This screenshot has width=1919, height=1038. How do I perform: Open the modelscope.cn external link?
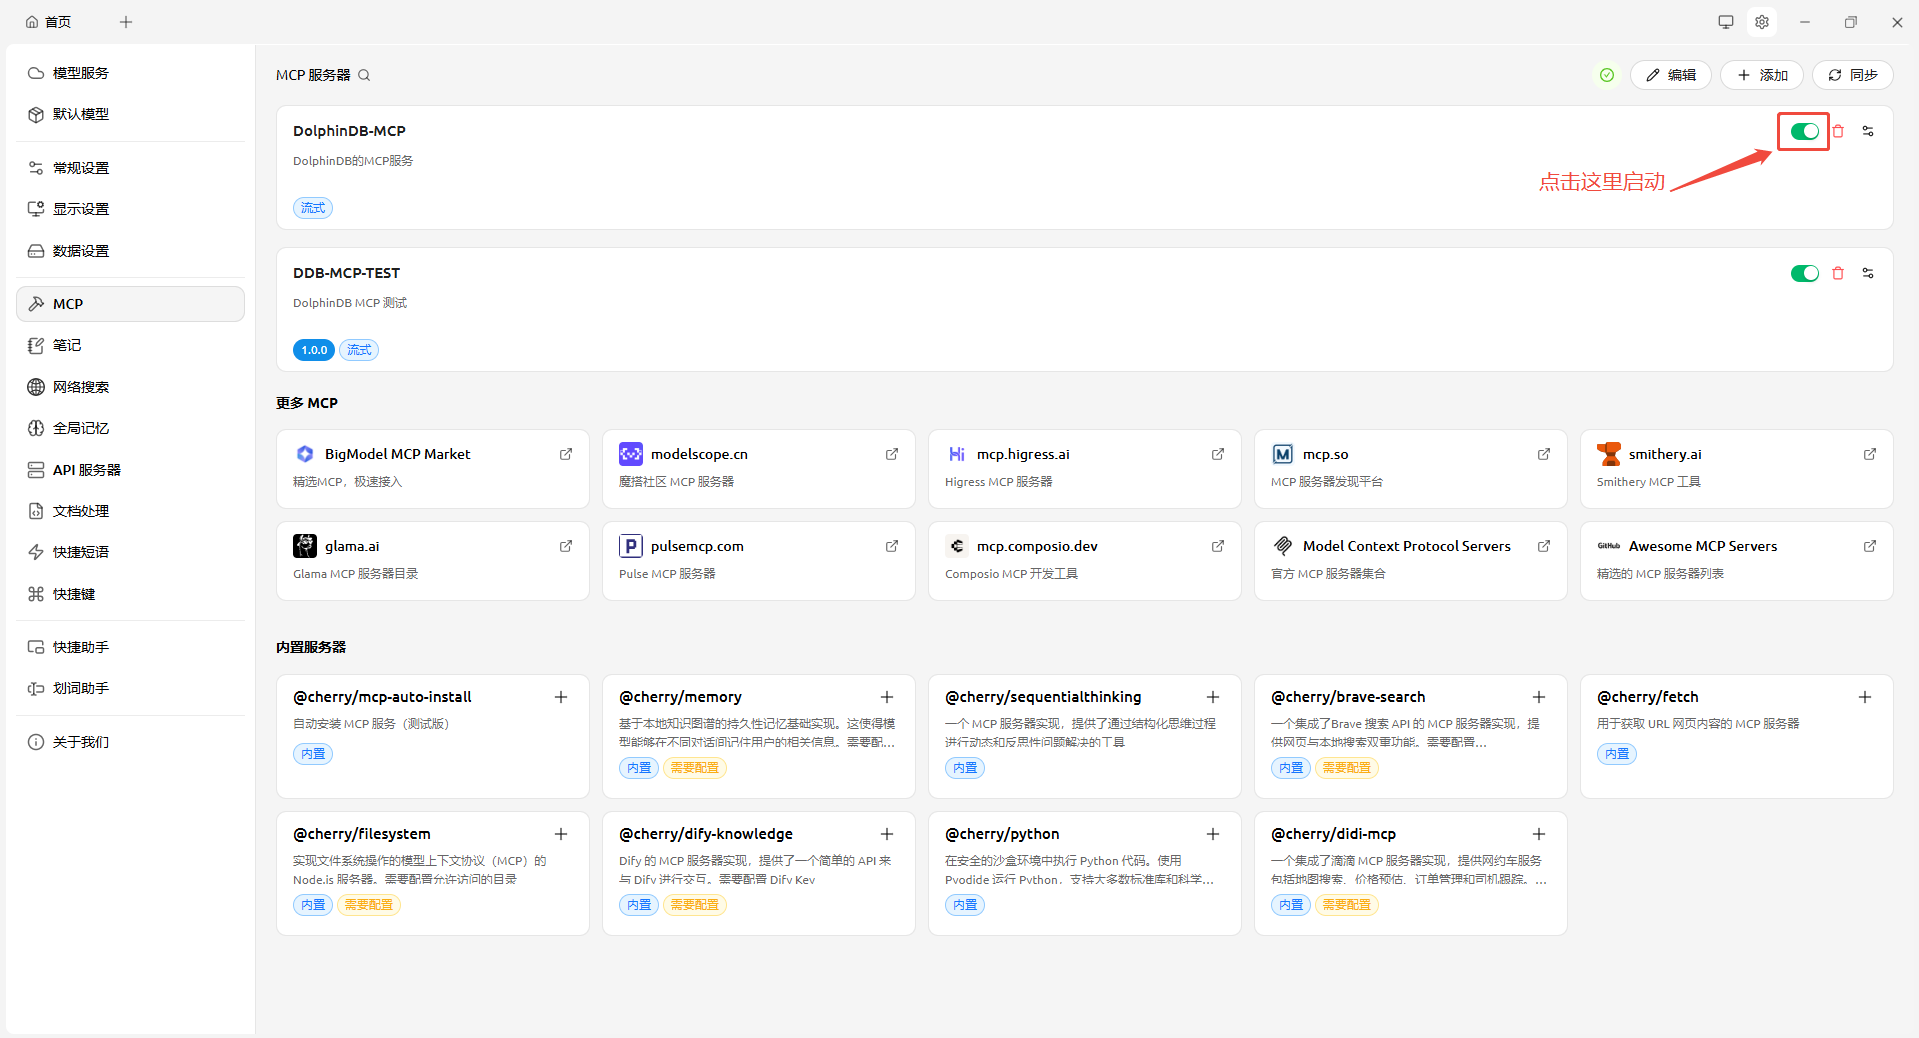[x=891, y=454]
